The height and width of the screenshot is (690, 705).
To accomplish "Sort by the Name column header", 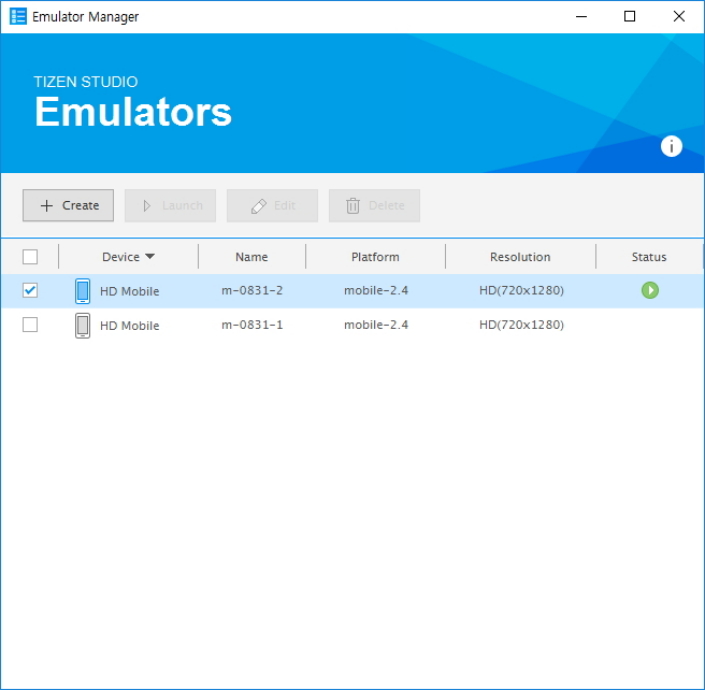I will coord(251,257).
